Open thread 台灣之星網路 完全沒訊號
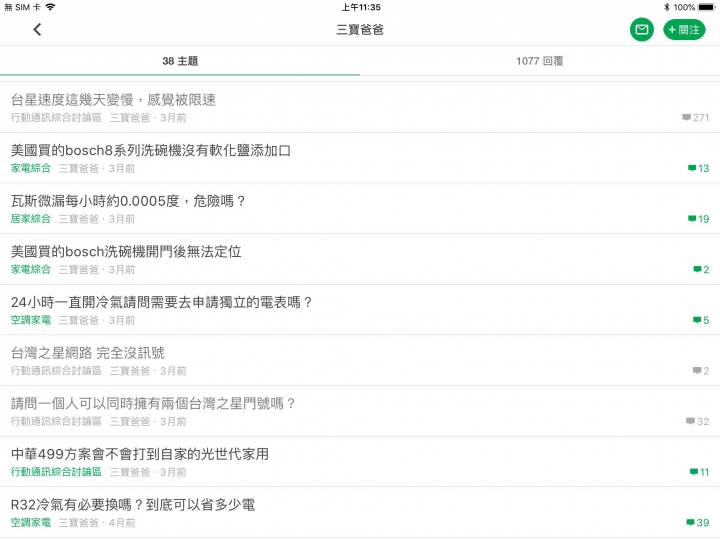 (x=360, y=361)
